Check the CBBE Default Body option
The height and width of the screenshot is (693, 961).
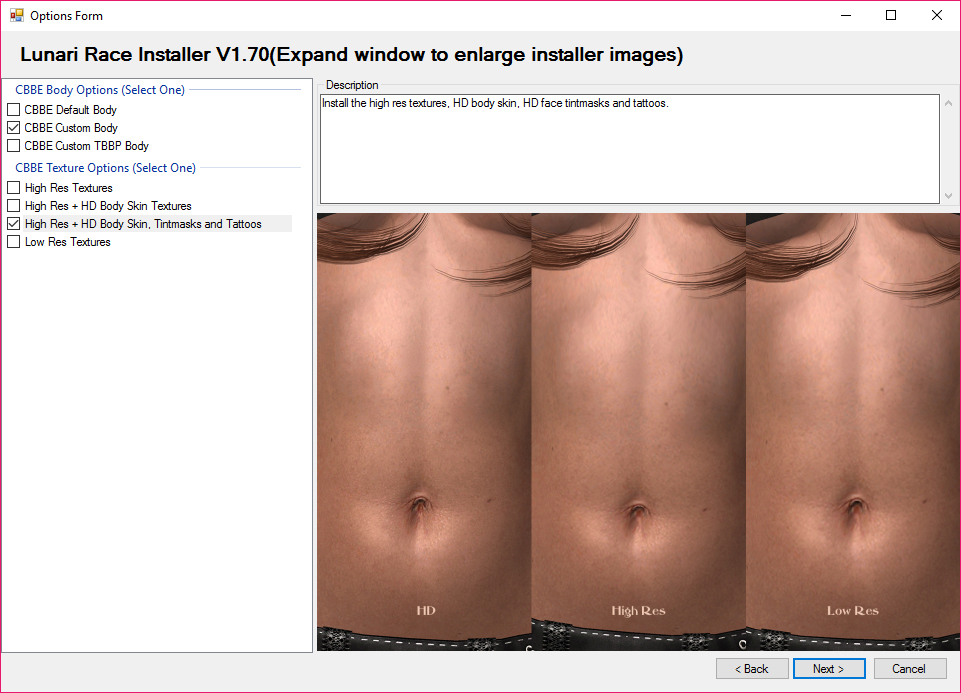[13, 110]
